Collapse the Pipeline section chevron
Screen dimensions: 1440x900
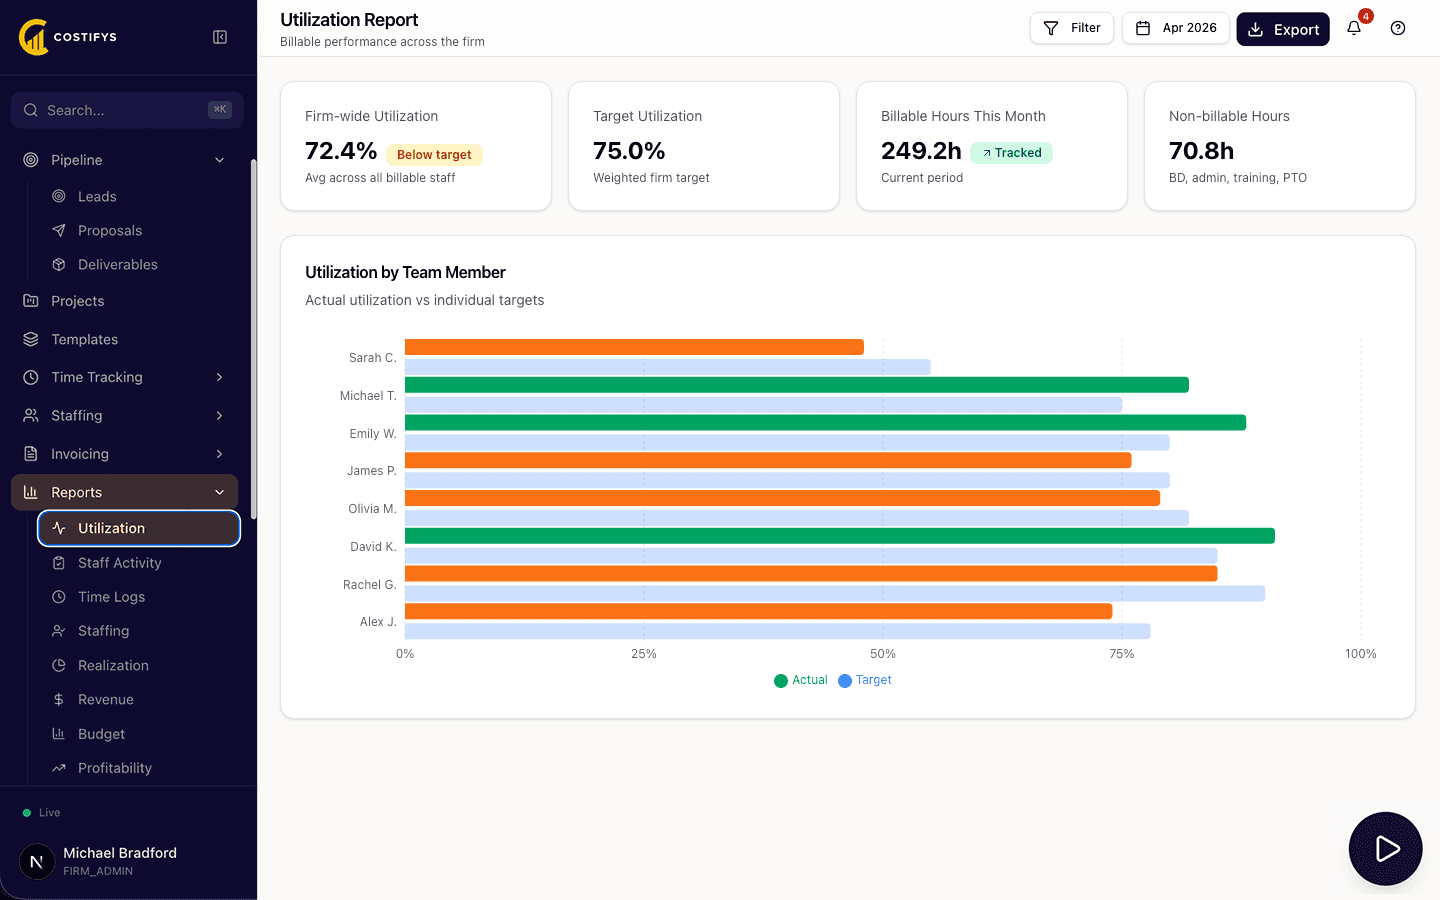click(x=220, y=160)
